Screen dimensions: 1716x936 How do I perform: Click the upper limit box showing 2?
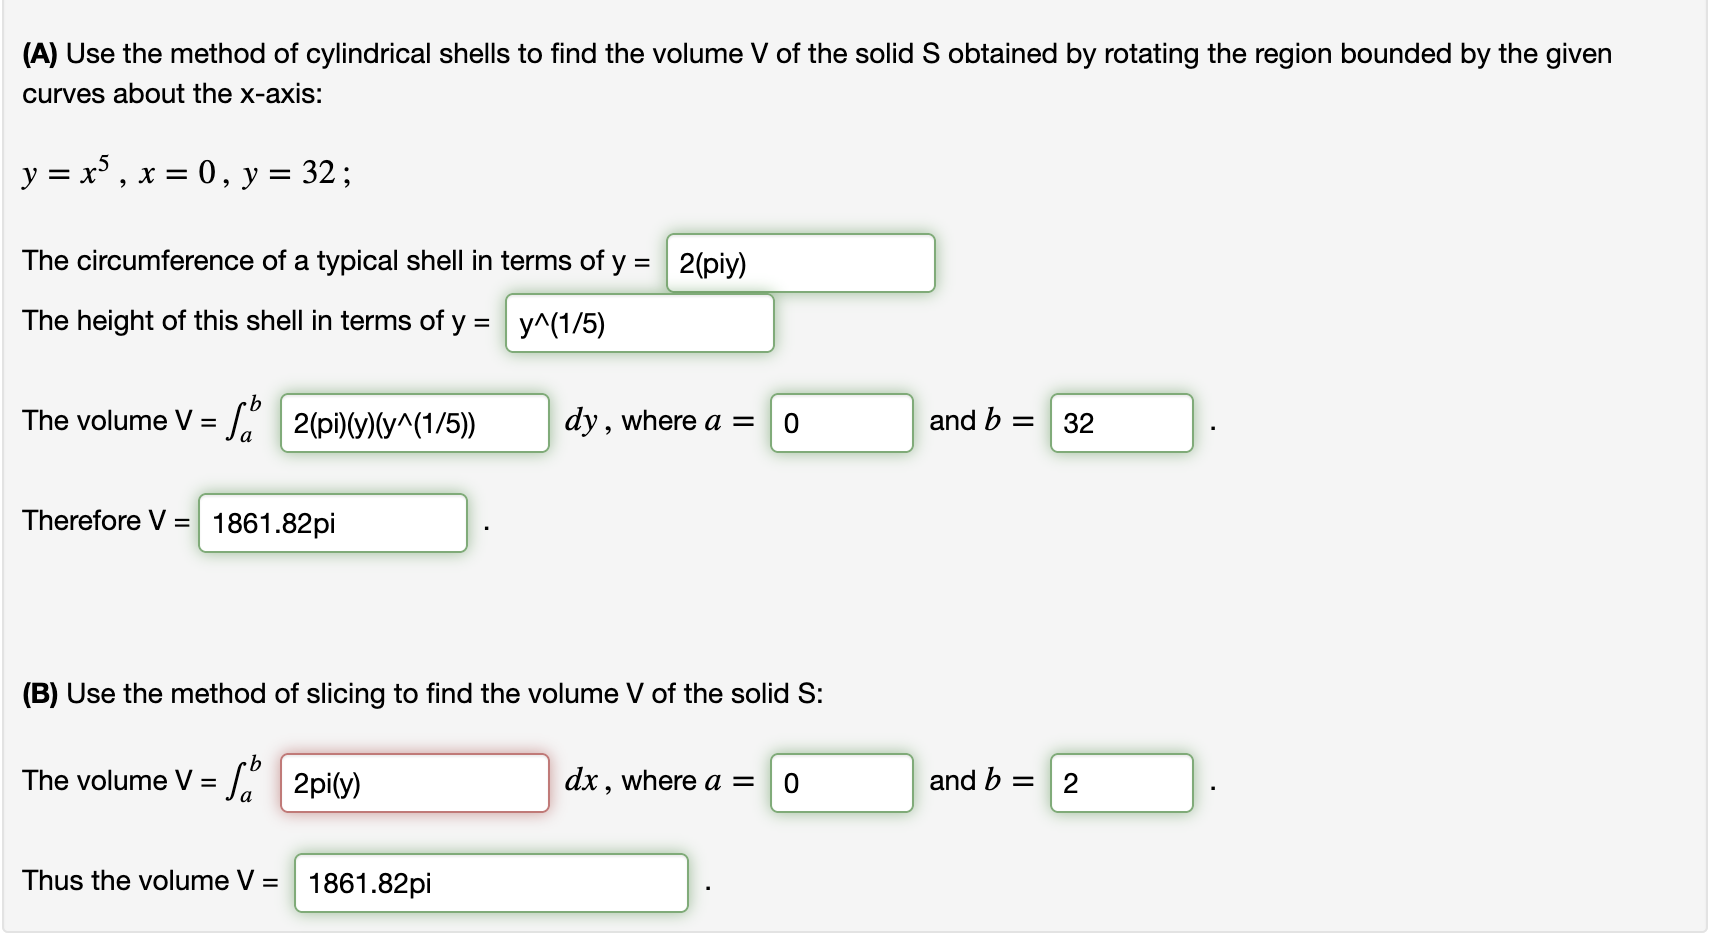click(x=1121, y=783)
